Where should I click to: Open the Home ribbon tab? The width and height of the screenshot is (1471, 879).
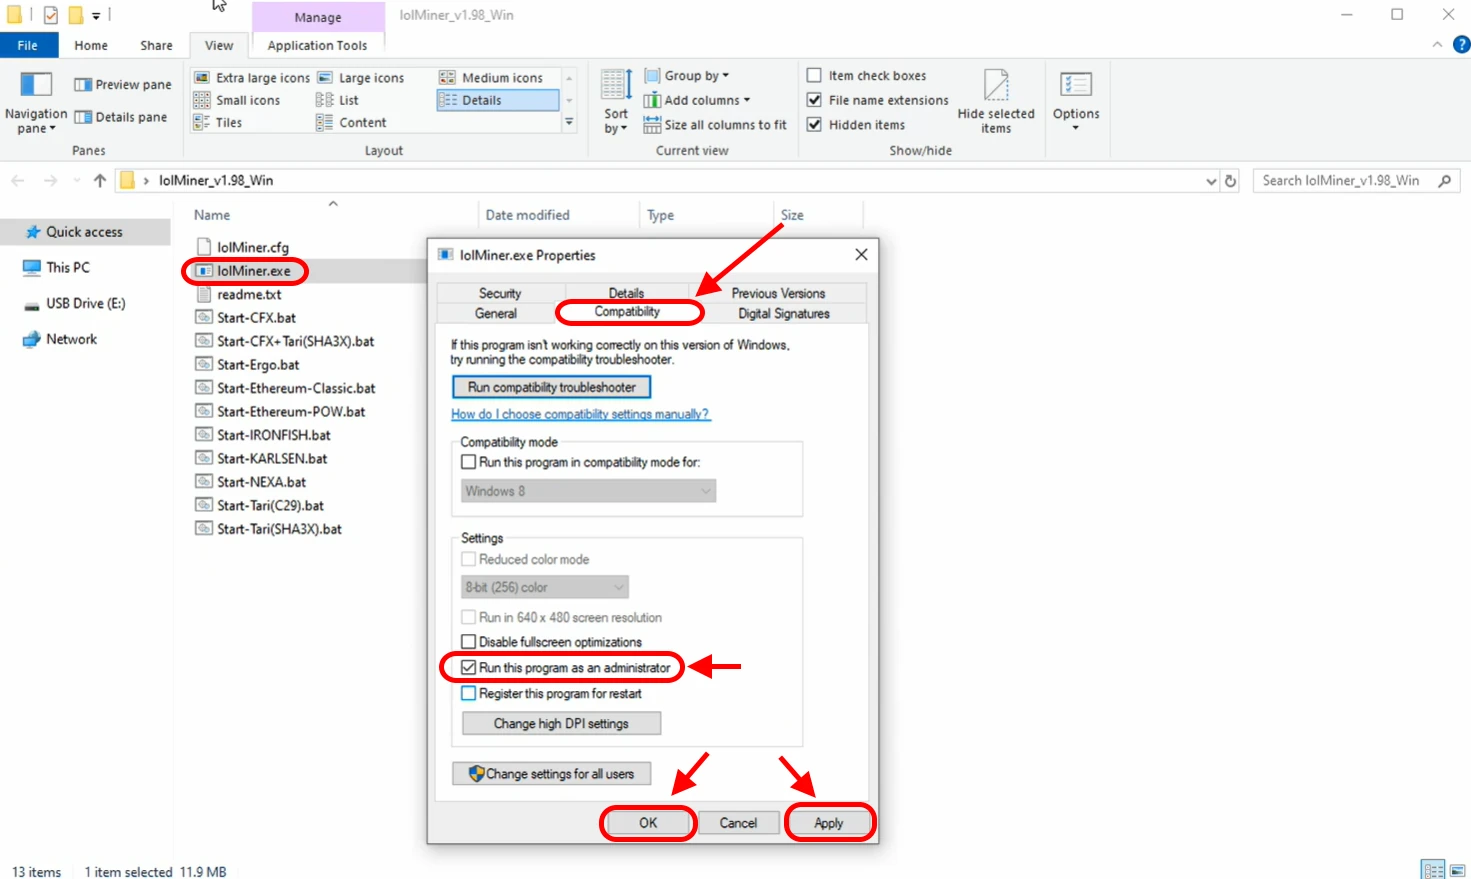[91, 45]
